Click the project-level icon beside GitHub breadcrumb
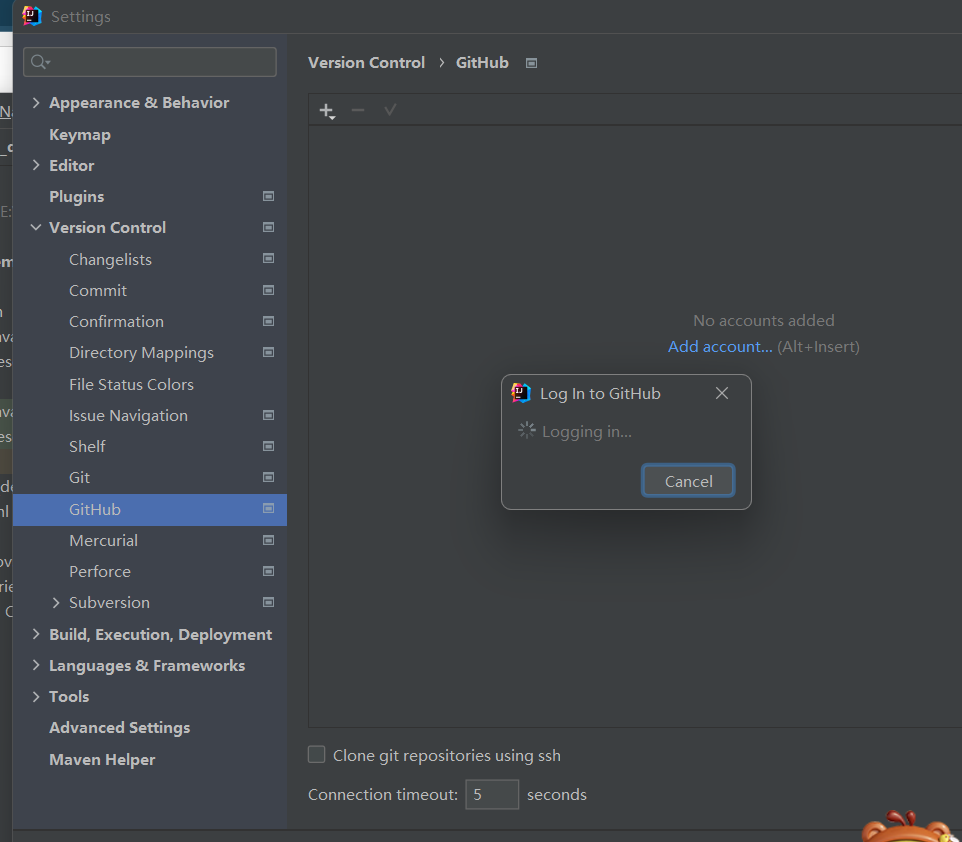 point(531,63)
